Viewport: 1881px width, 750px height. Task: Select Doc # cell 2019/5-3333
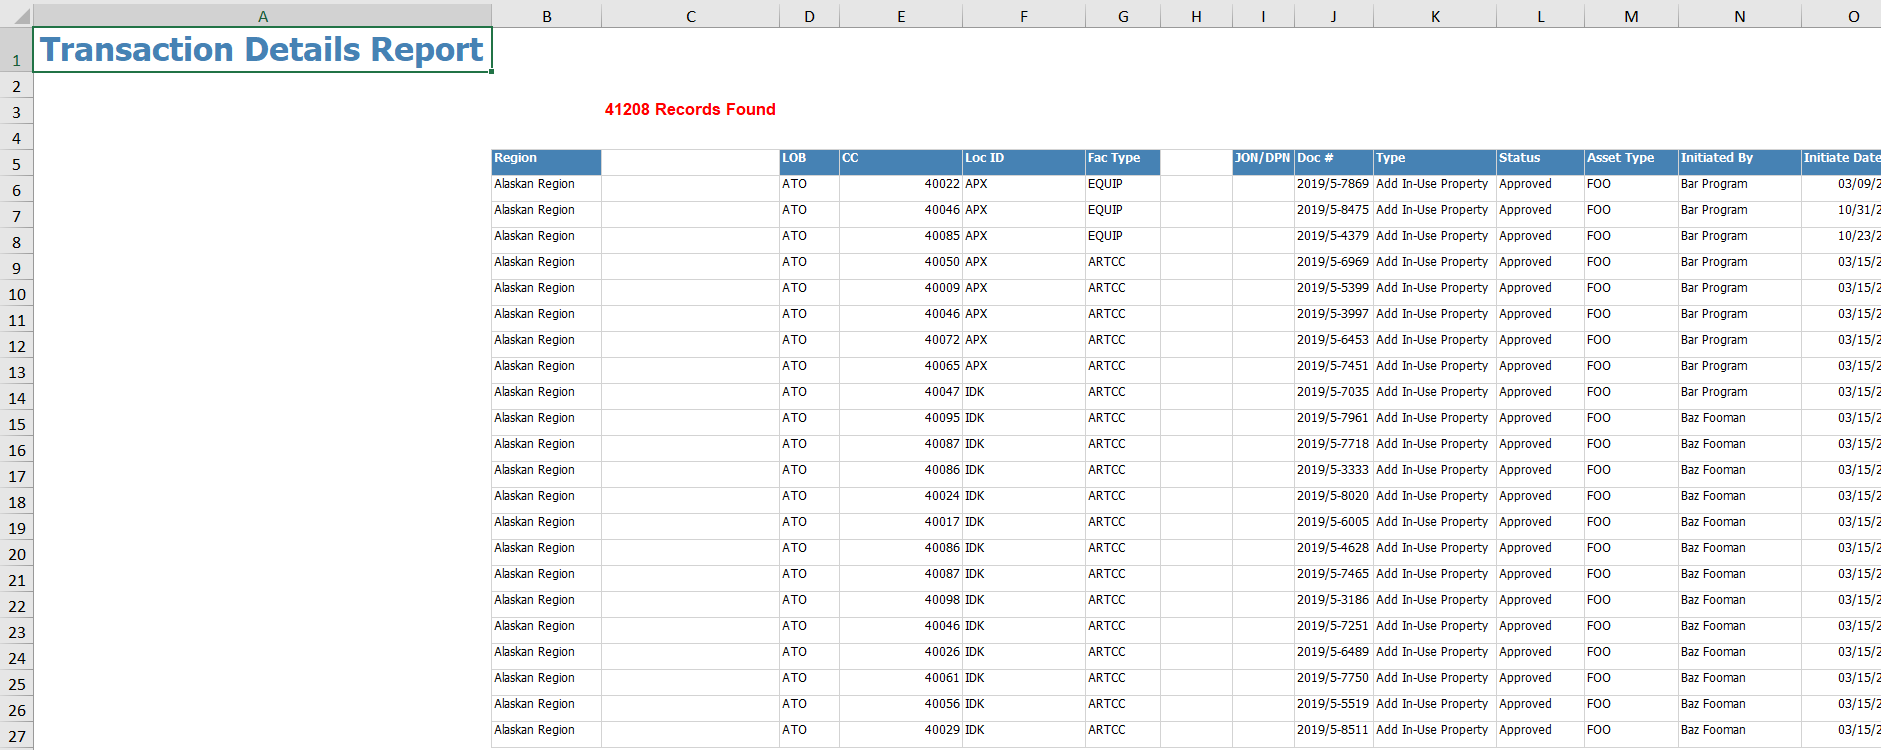pyautogui.click(x=1334, y=474)
